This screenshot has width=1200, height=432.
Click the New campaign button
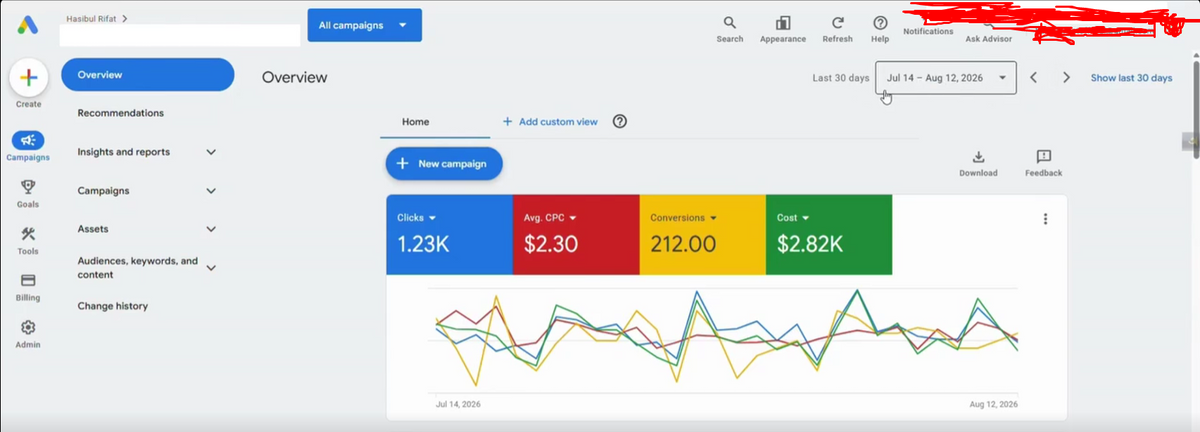(x=444, y=163)
